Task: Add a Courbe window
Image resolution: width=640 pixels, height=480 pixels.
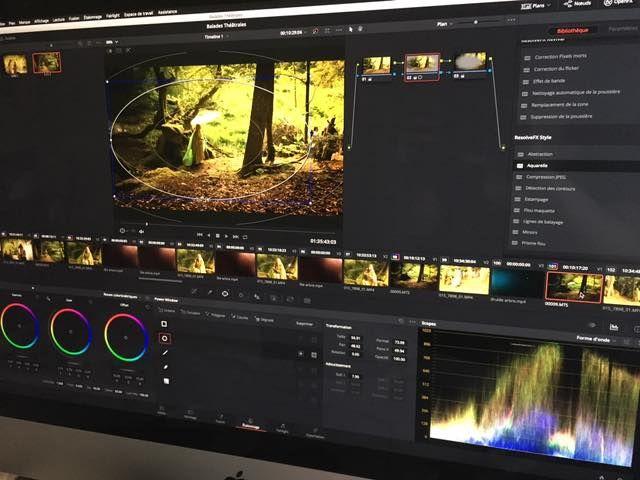Action: tap(240, 317)
